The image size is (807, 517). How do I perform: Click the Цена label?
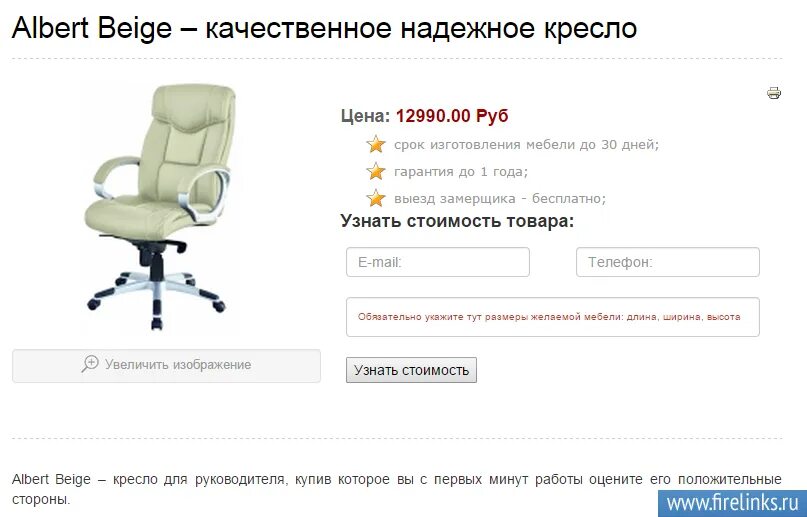(x=366, y=116)
